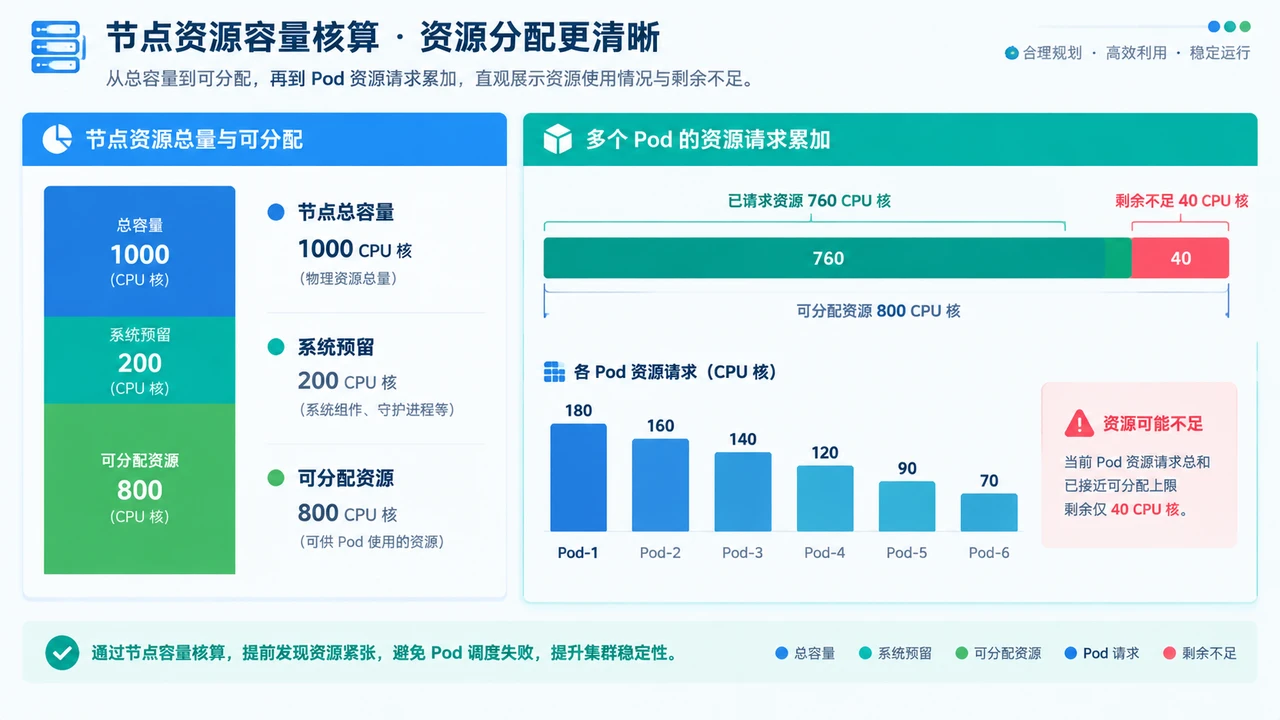
Task: Click the 已请求资源 760 CPU 核 label
Action: [x=809, y=201]
